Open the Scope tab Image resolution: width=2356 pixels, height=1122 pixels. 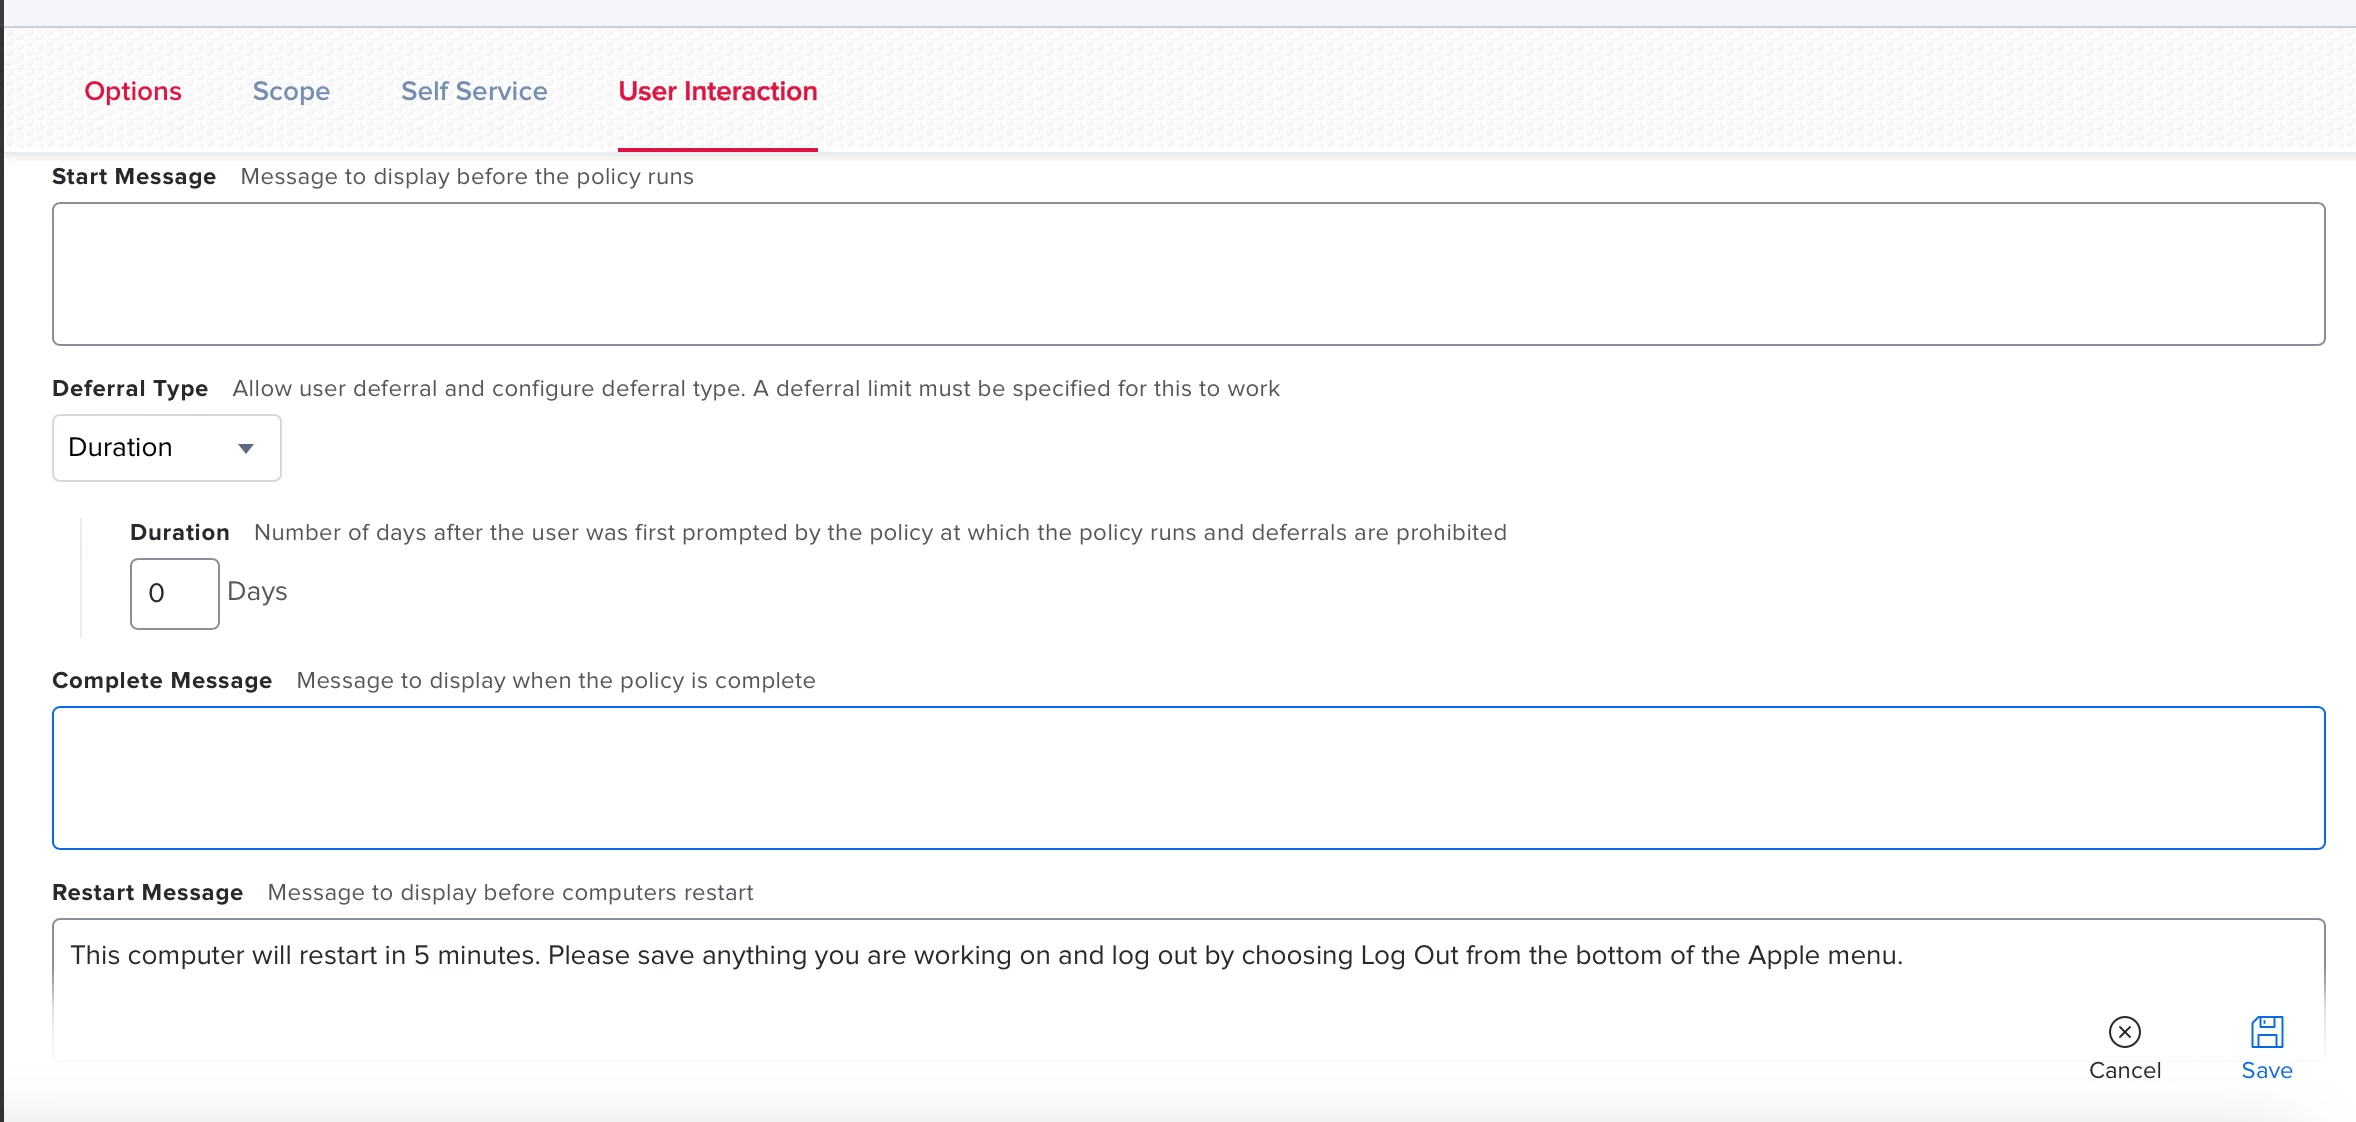click(291, 91)
